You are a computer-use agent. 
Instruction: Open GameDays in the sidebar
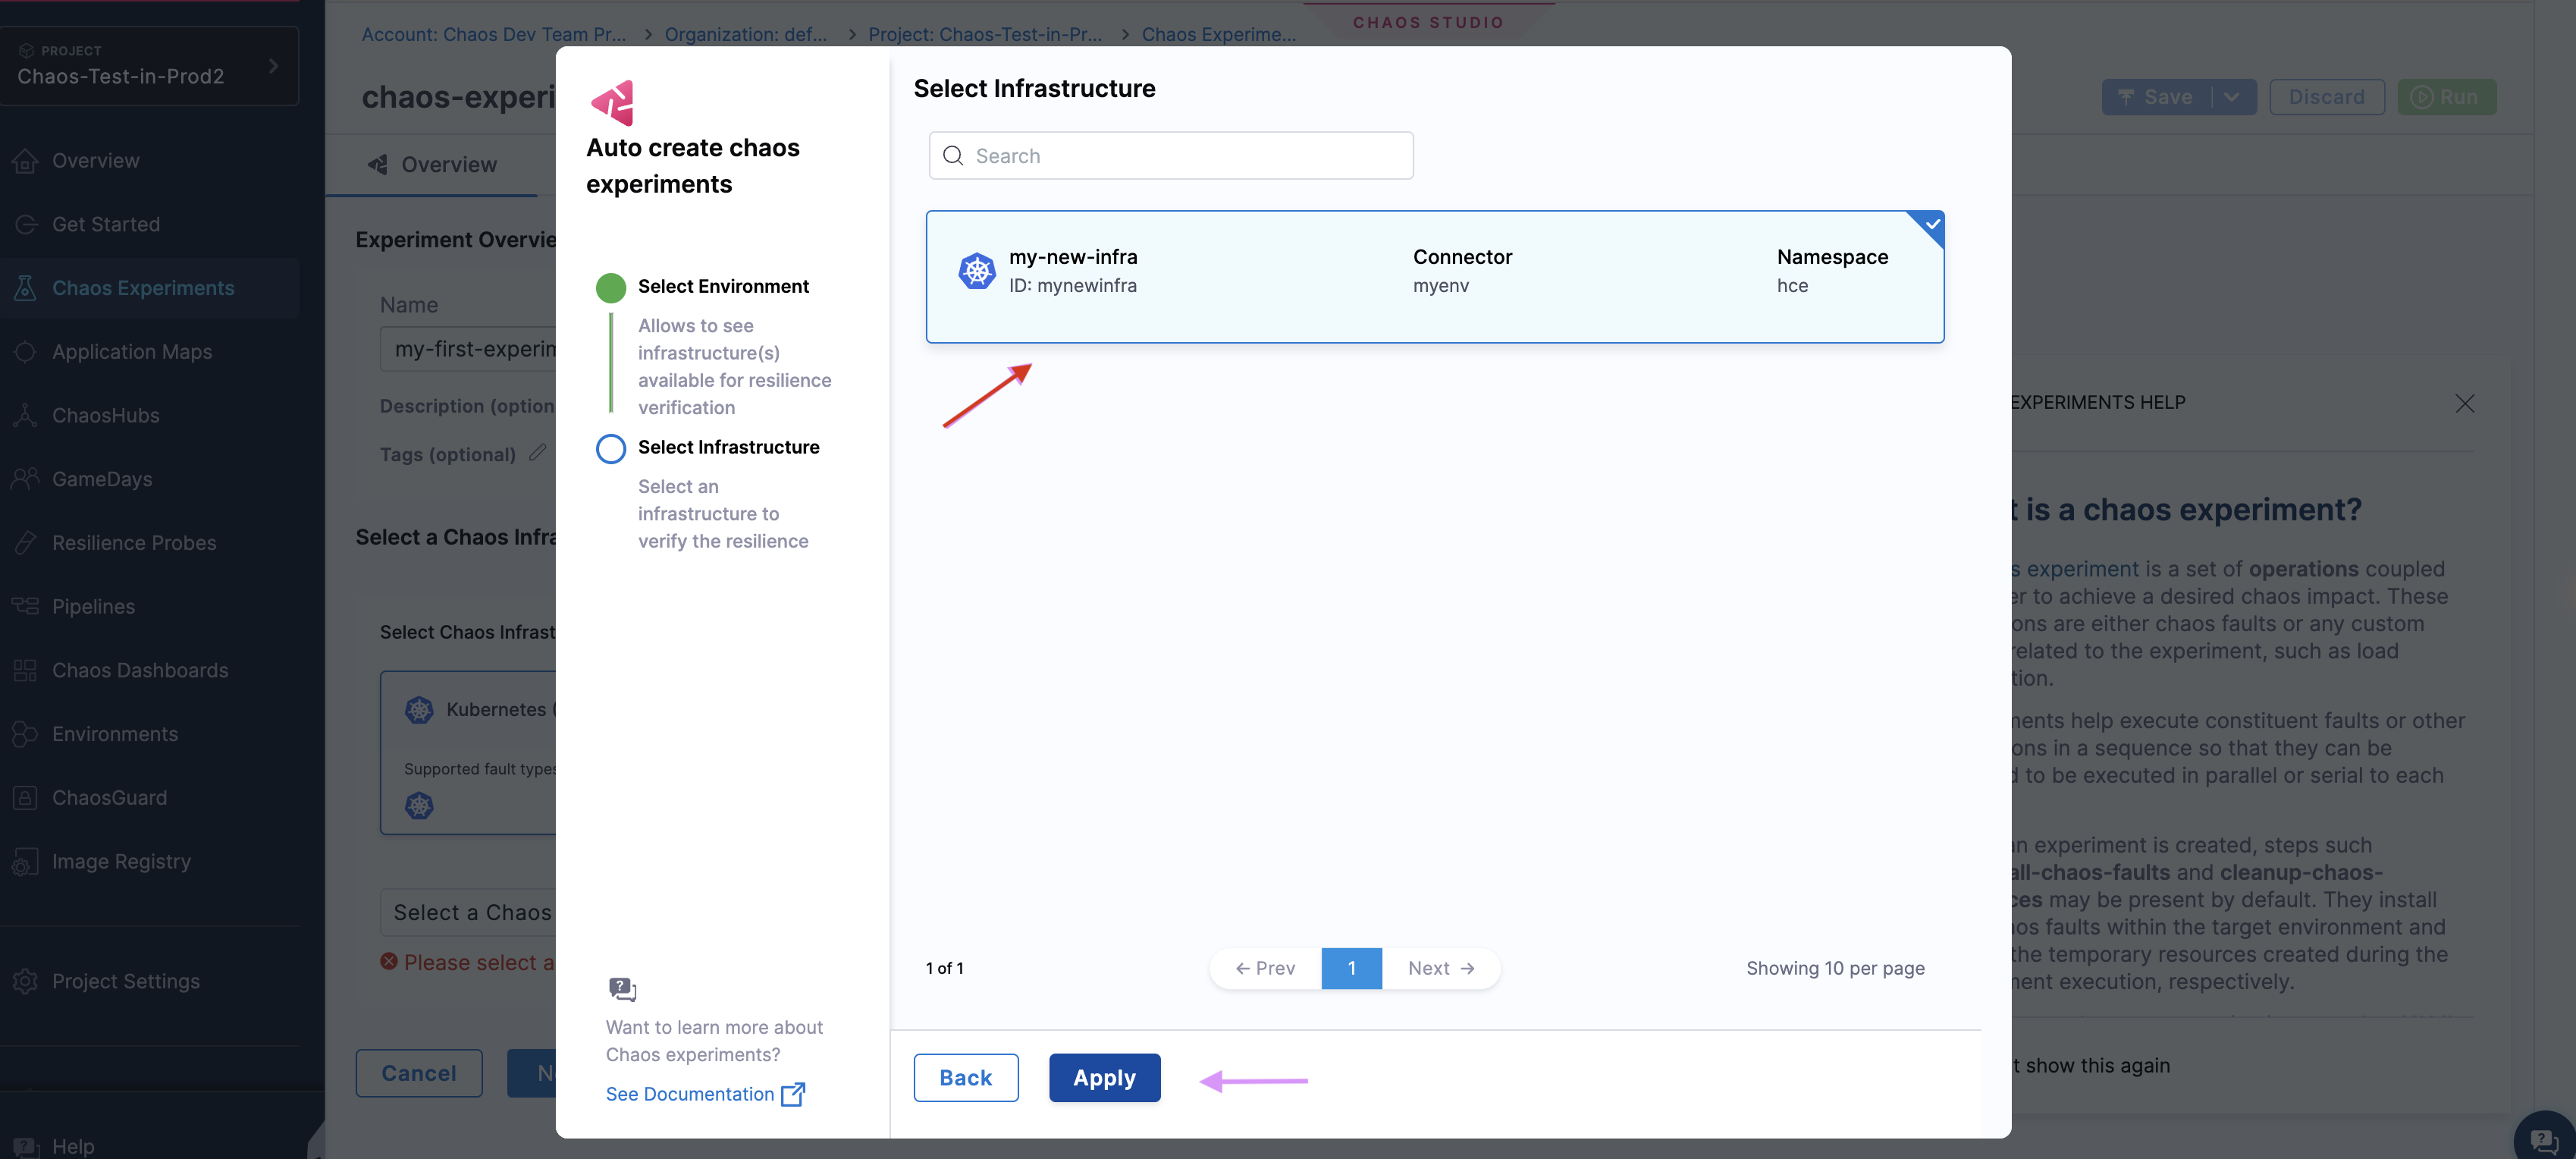102,479
